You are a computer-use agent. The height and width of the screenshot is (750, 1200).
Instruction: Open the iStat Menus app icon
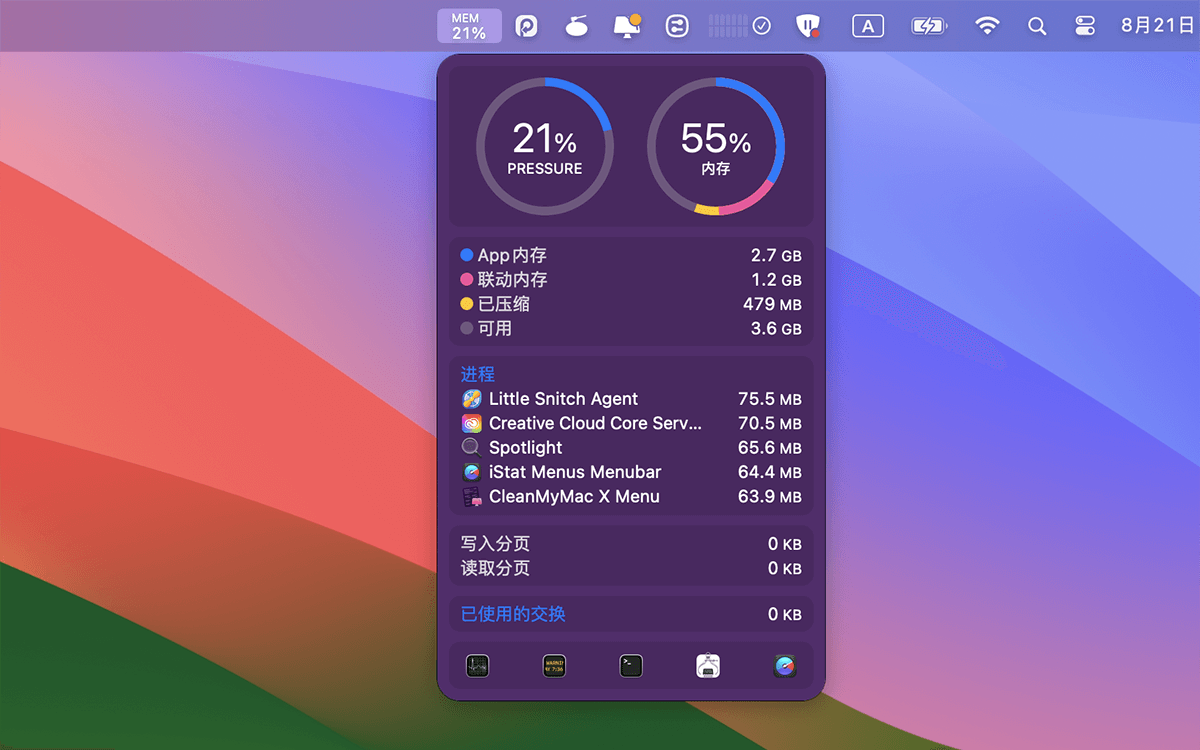[x=785, y=666]
